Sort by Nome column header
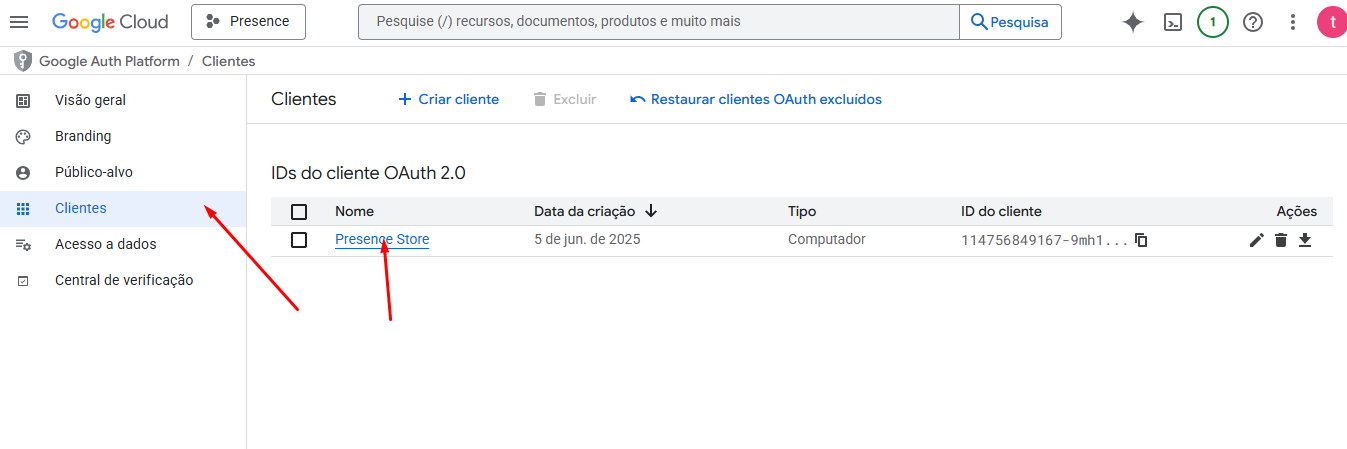 [354, 211]
